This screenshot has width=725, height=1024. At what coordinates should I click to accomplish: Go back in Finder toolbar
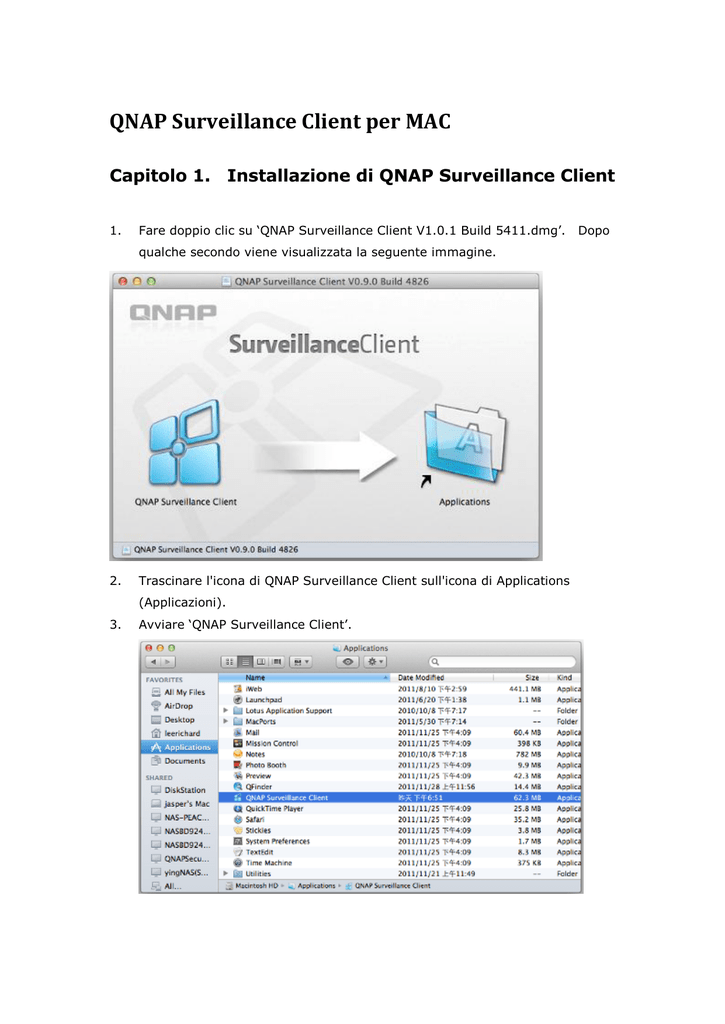point(153,662)
